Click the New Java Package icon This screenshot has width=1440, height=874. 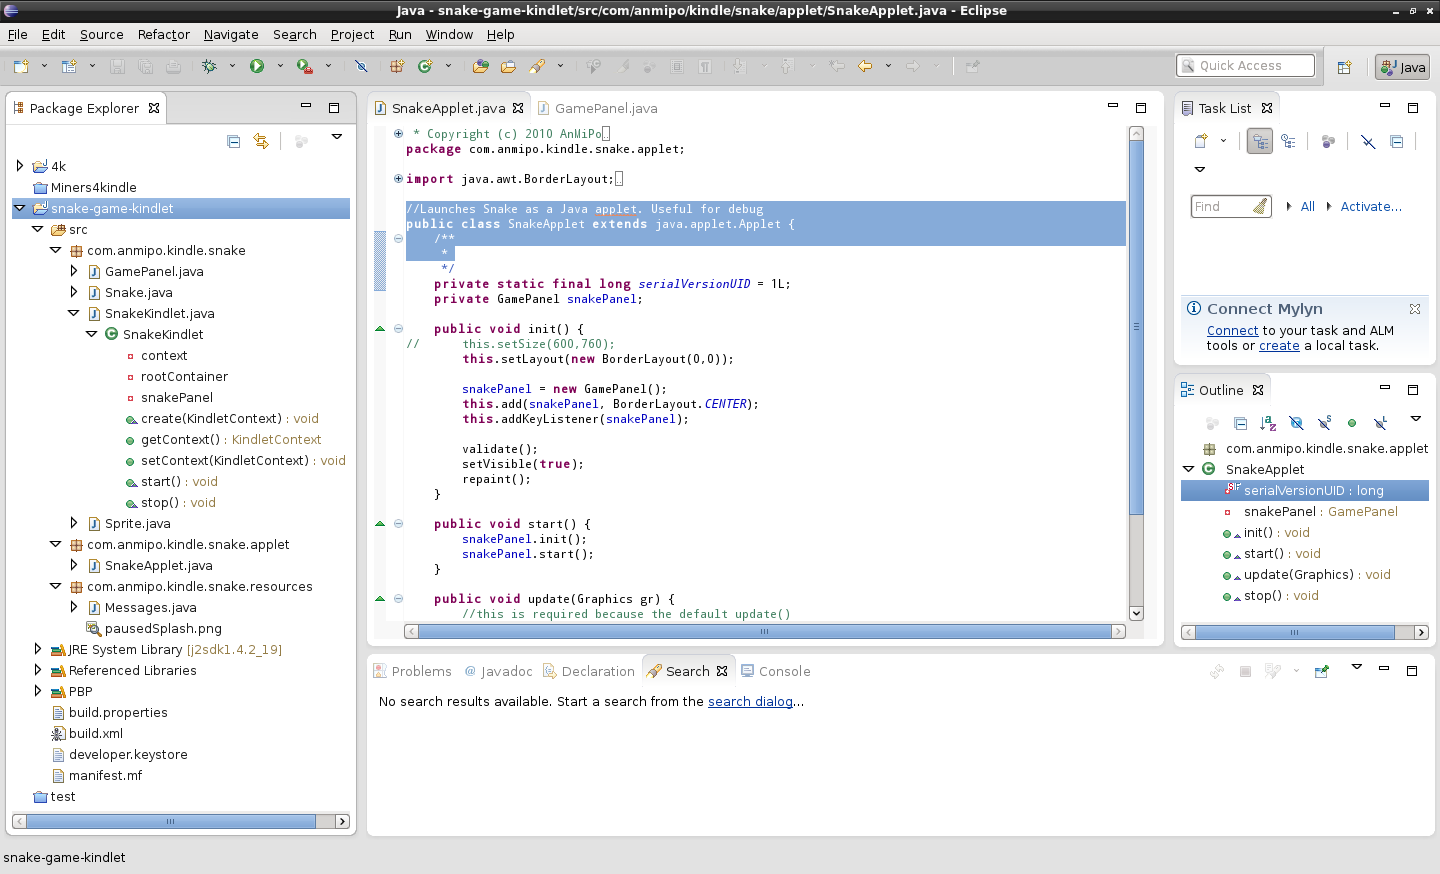[x=397, y=66]
